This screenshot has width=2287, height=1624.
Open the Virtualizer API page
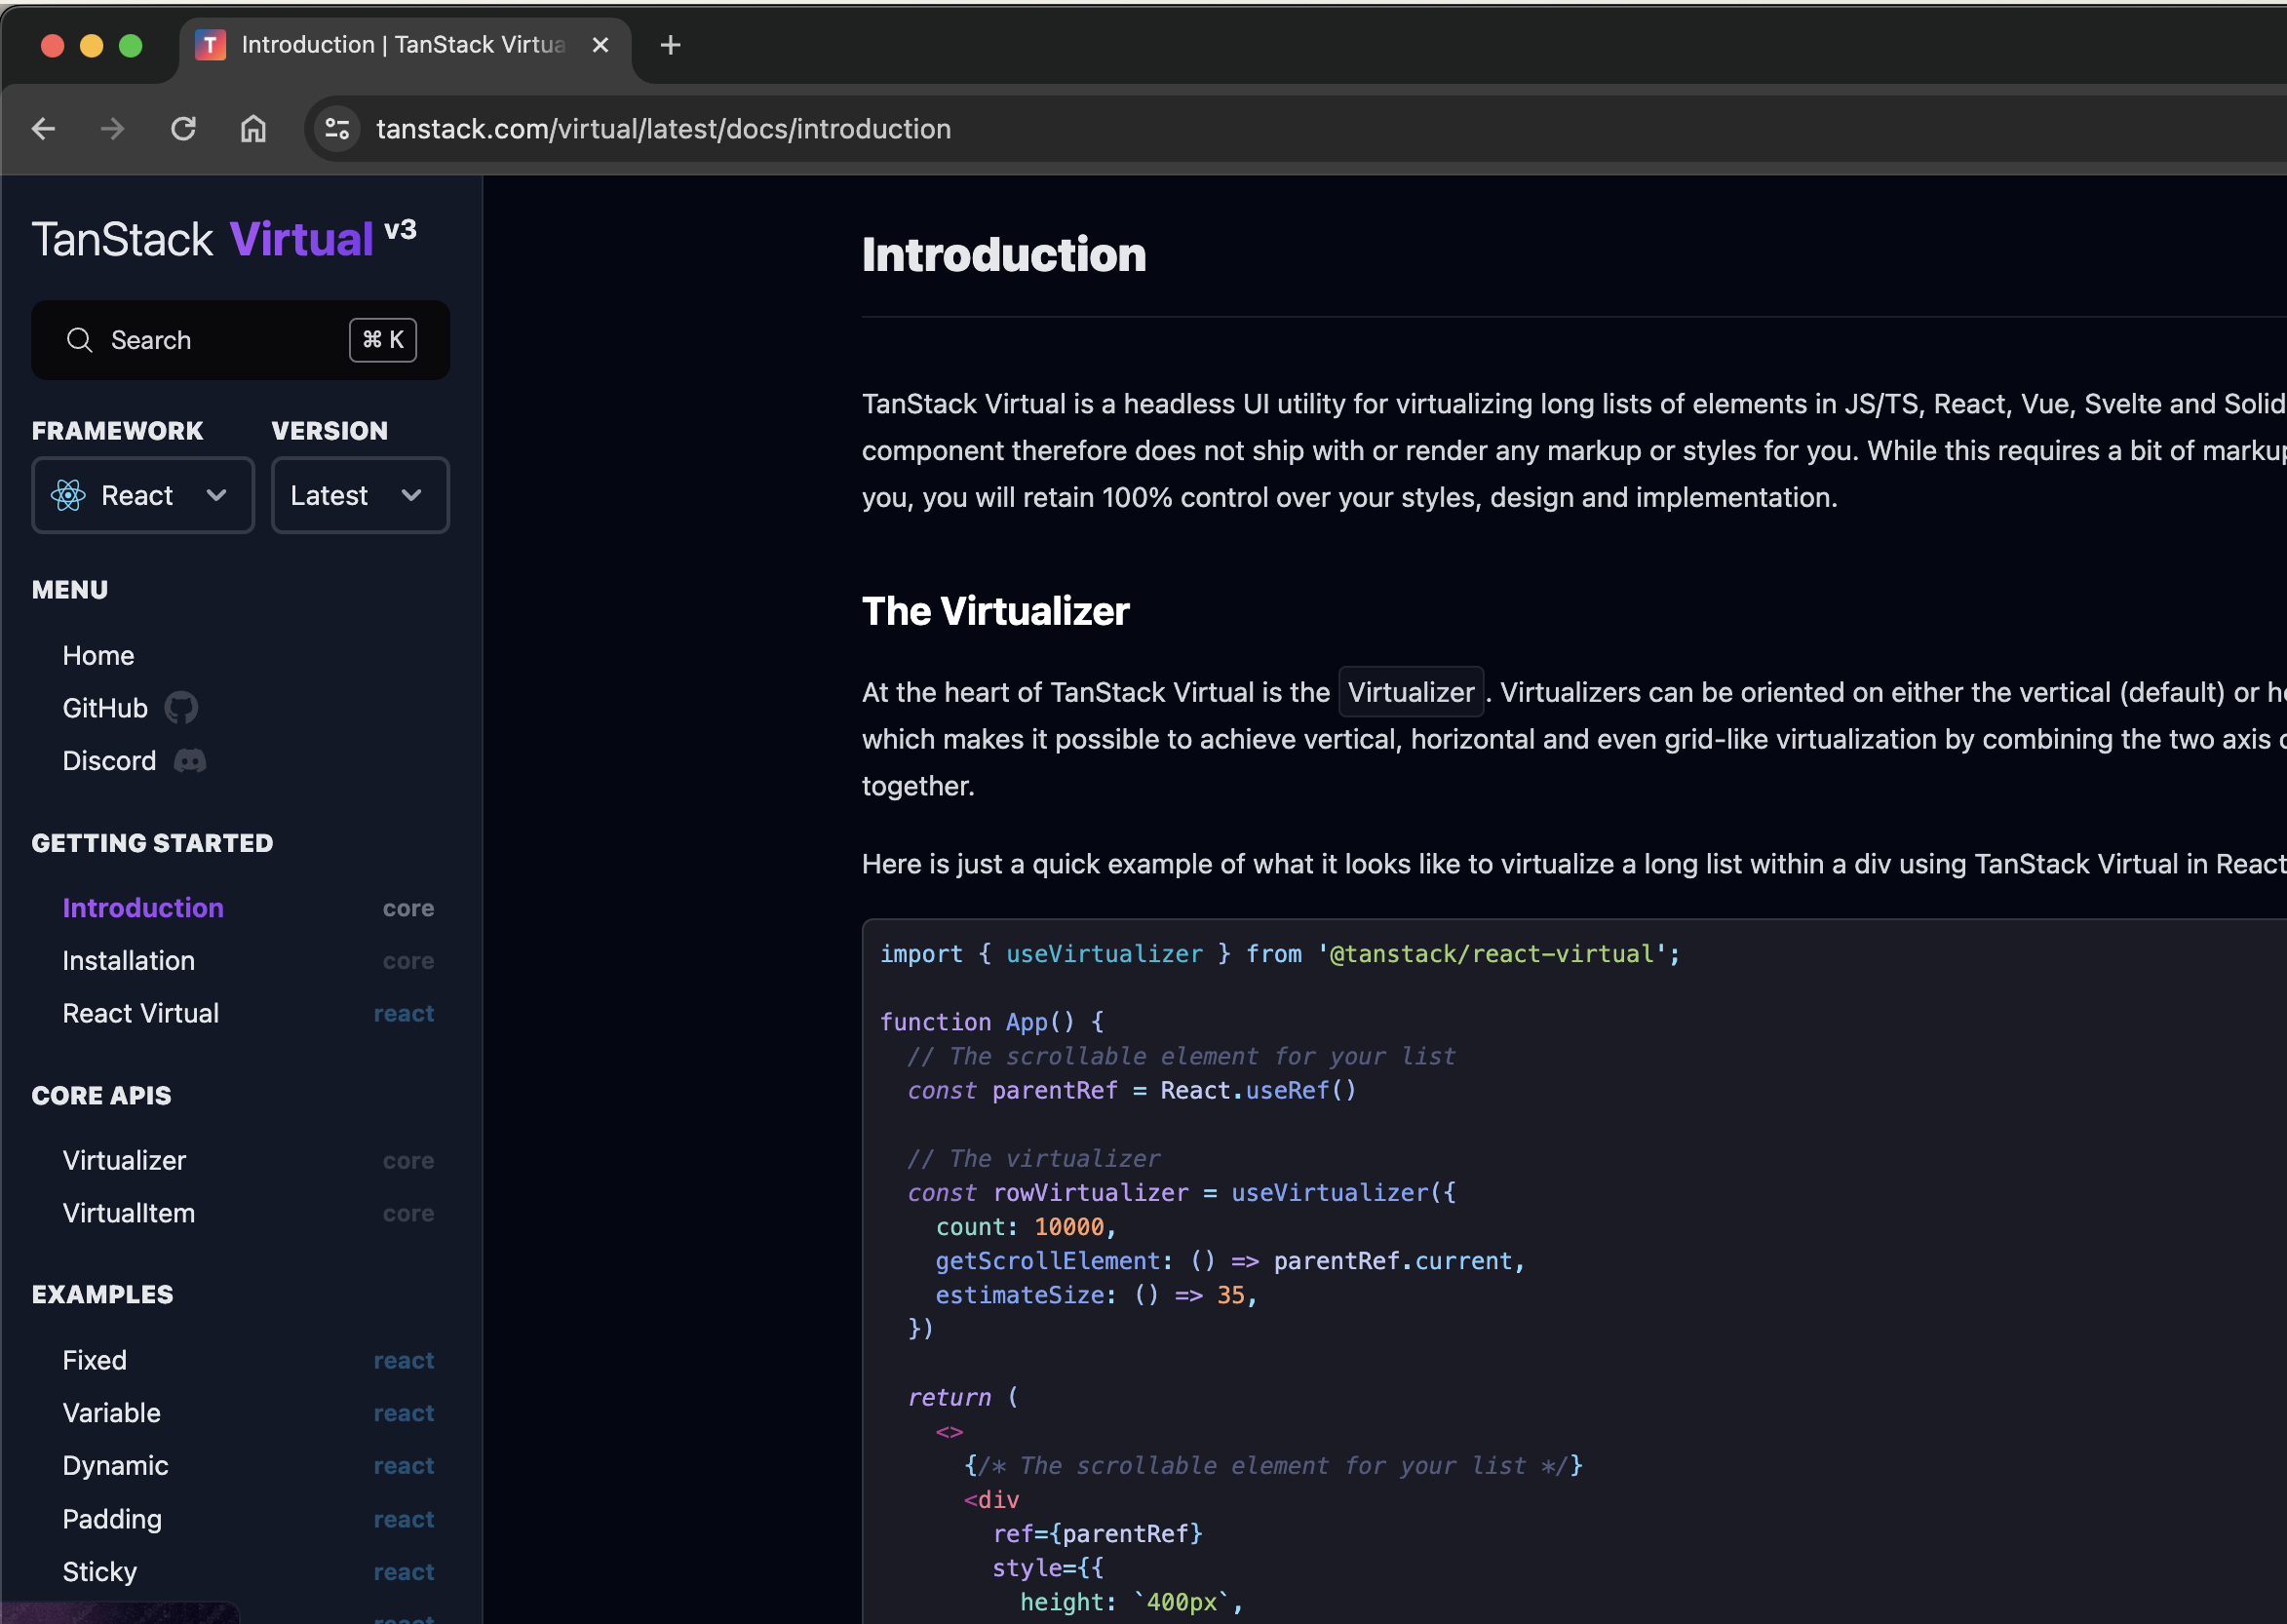tap(124, 1161)
